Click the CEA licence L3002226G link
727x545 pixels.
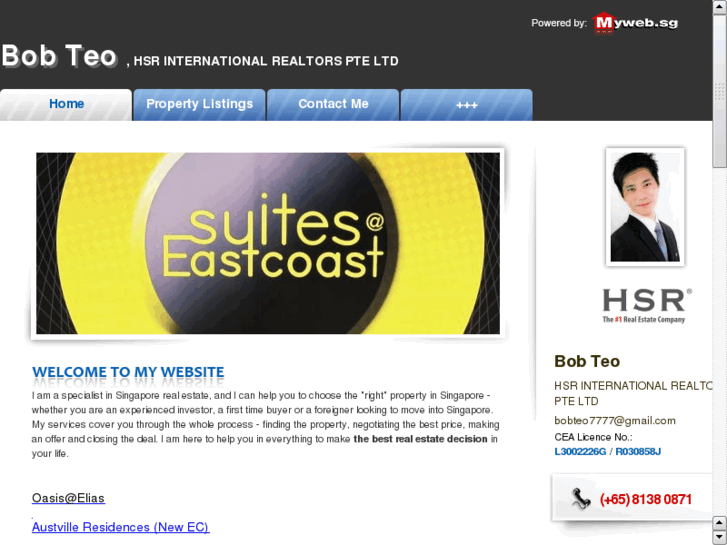pyautogui.click(x=580, y=452)
